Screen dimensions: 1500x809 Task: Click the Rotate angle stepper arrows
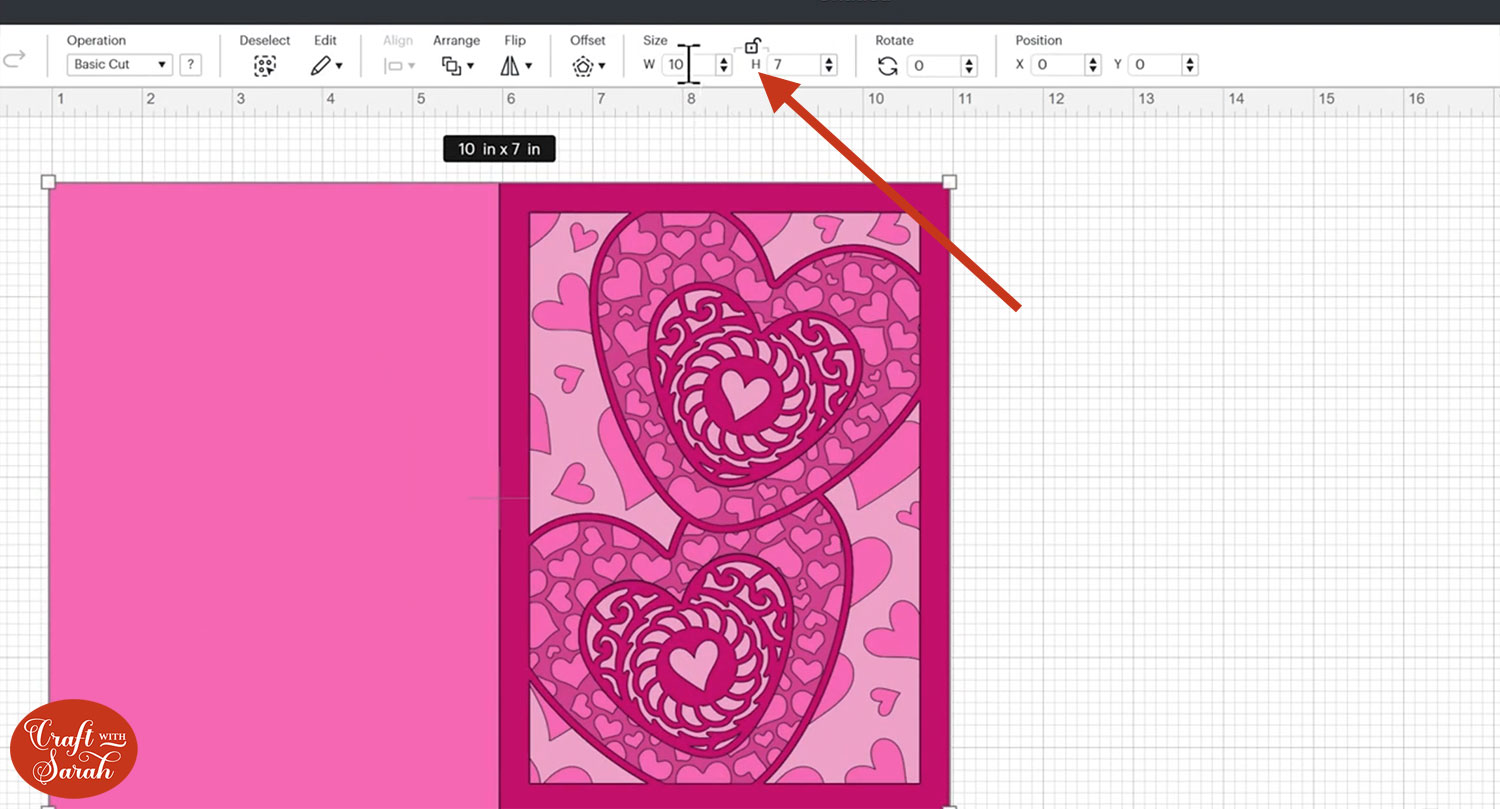(968, 66)
